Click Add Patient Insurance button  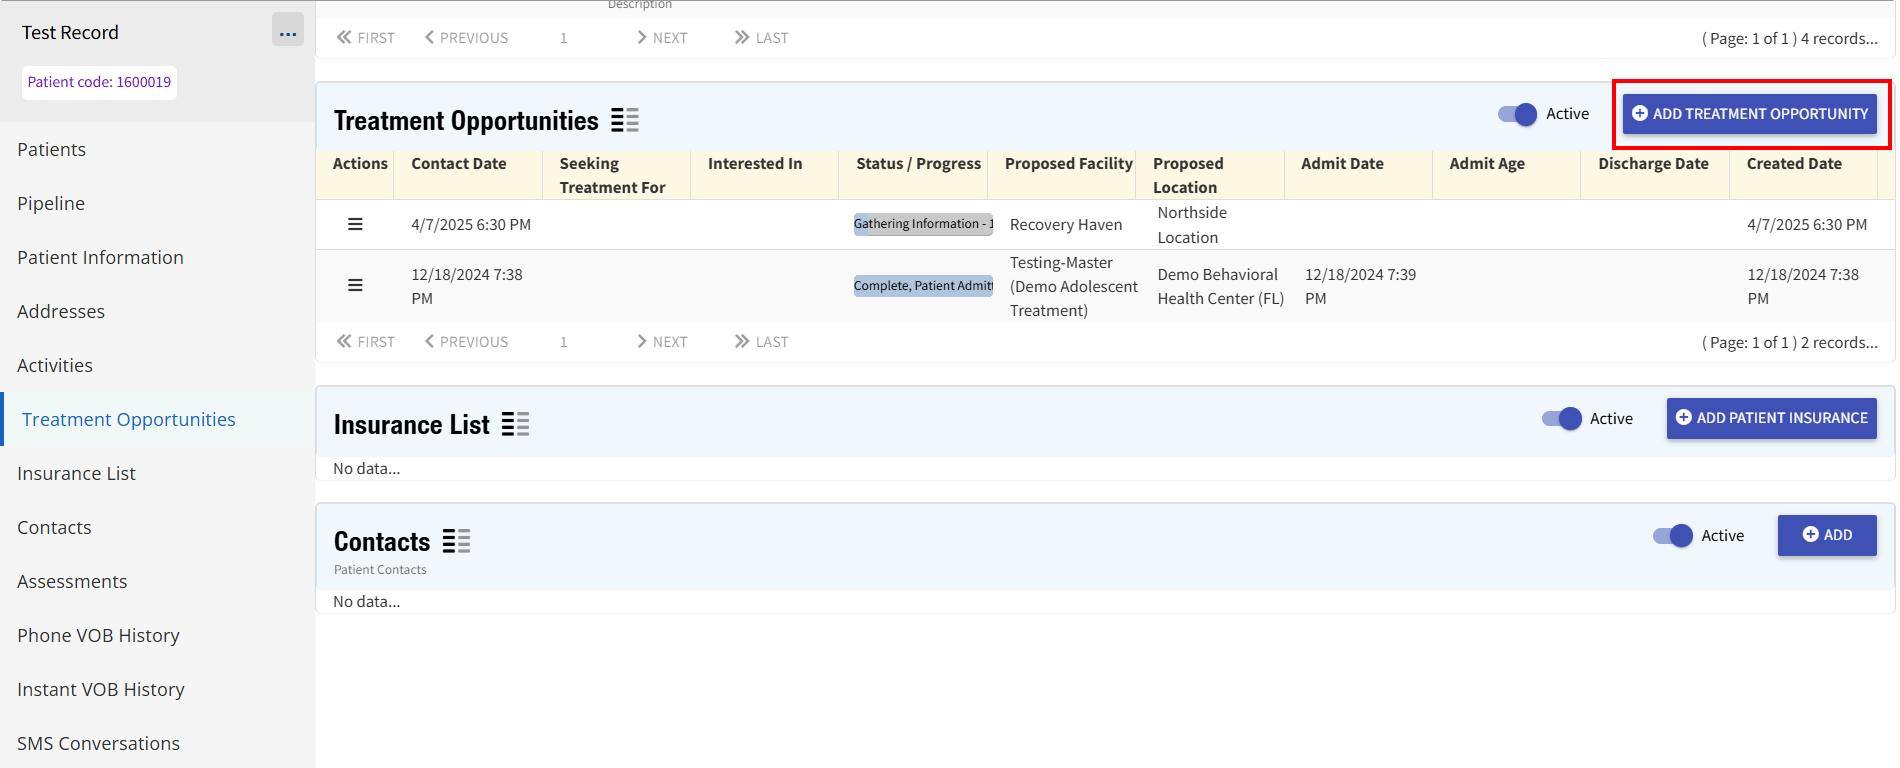[x=1771, y=419]
